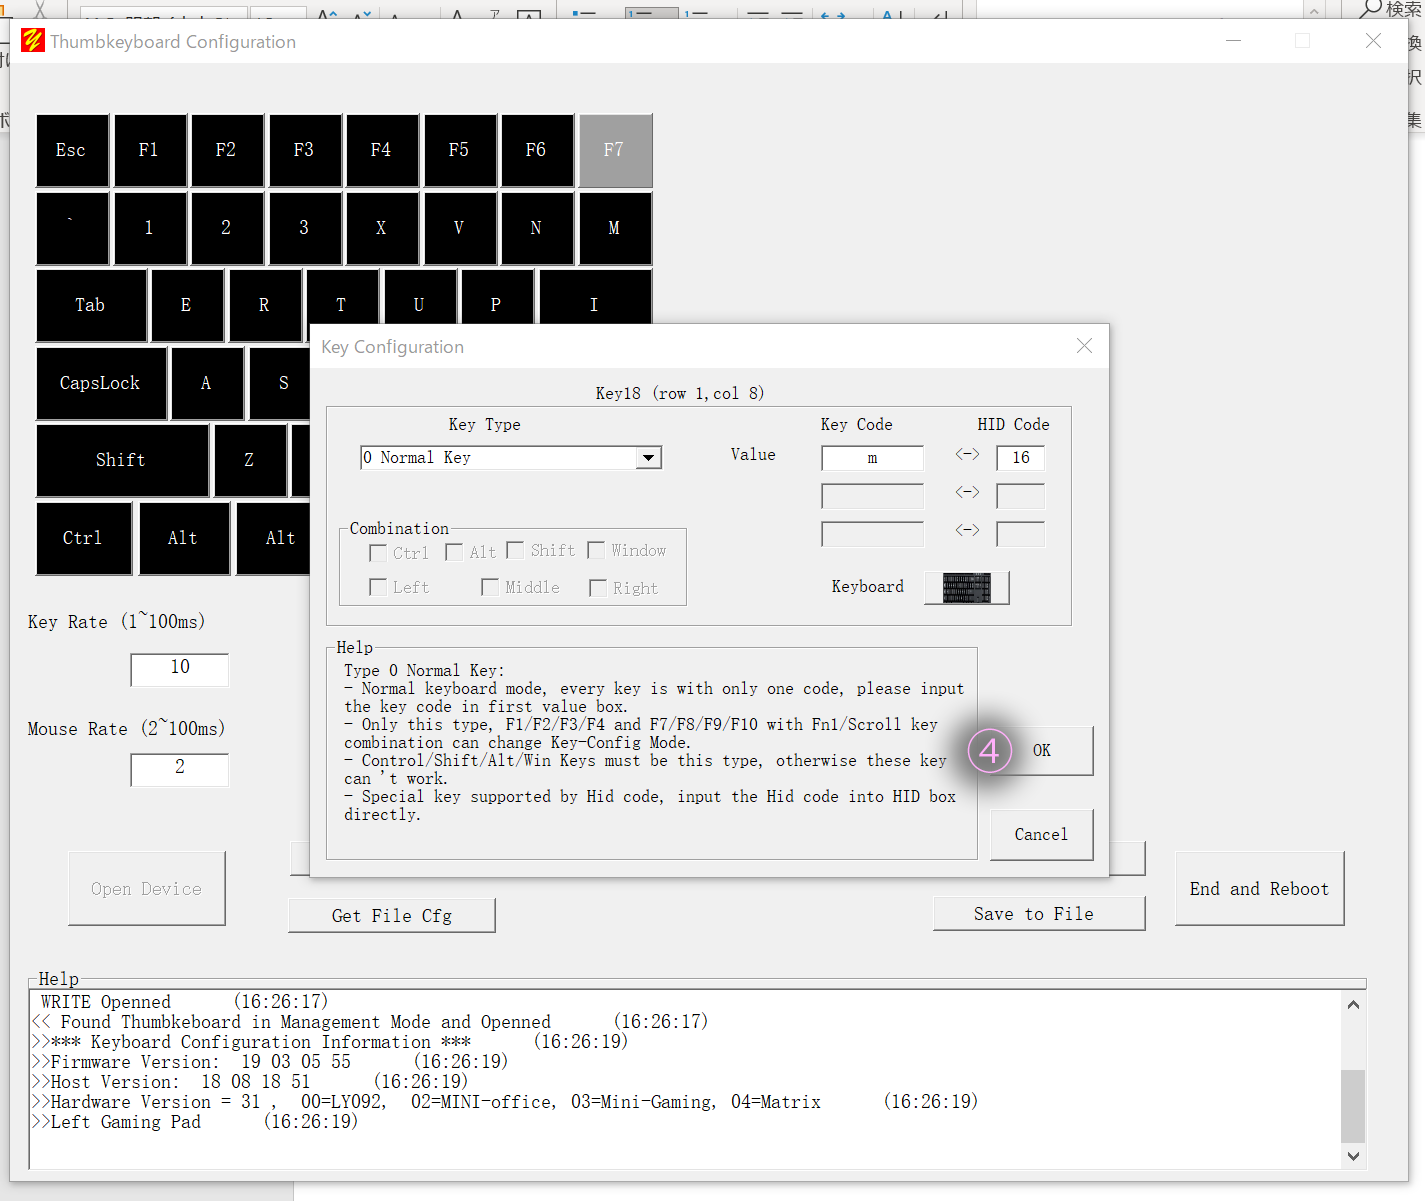
Task: Click the keyboard picker icon button
Action: coord(966,588)
